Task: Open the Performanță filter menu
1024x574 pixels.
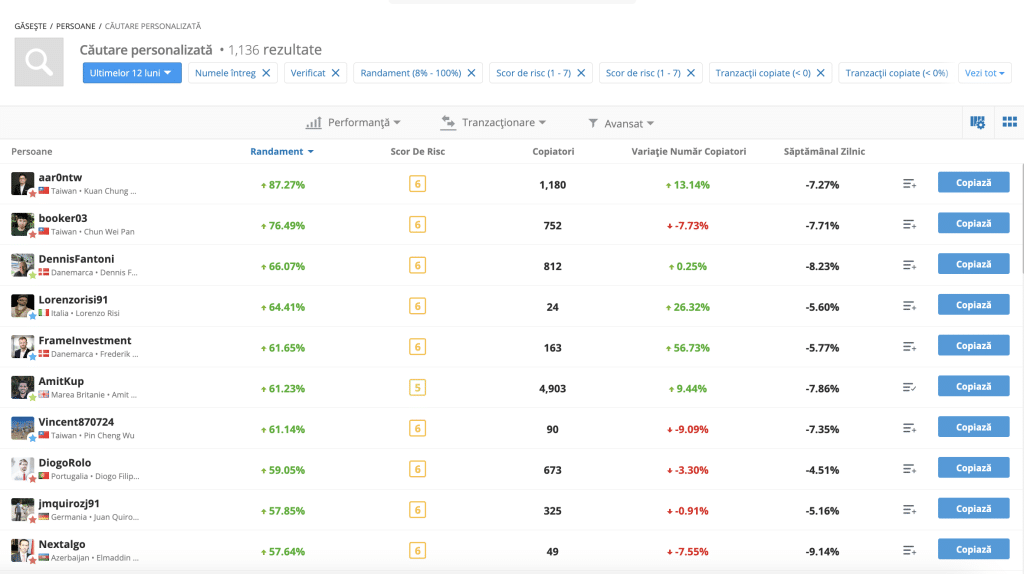Action: pyautogui.click(x=353, y=123)
